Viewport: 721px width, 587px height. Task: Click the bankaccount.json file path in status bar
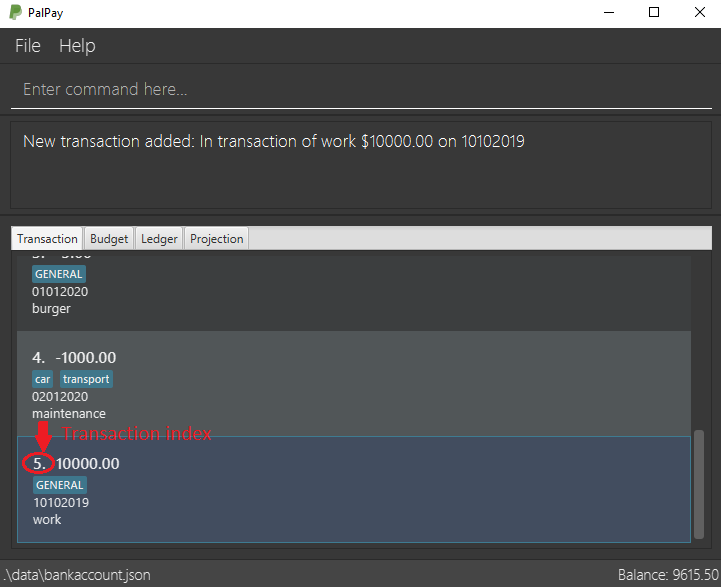[77, 575]
